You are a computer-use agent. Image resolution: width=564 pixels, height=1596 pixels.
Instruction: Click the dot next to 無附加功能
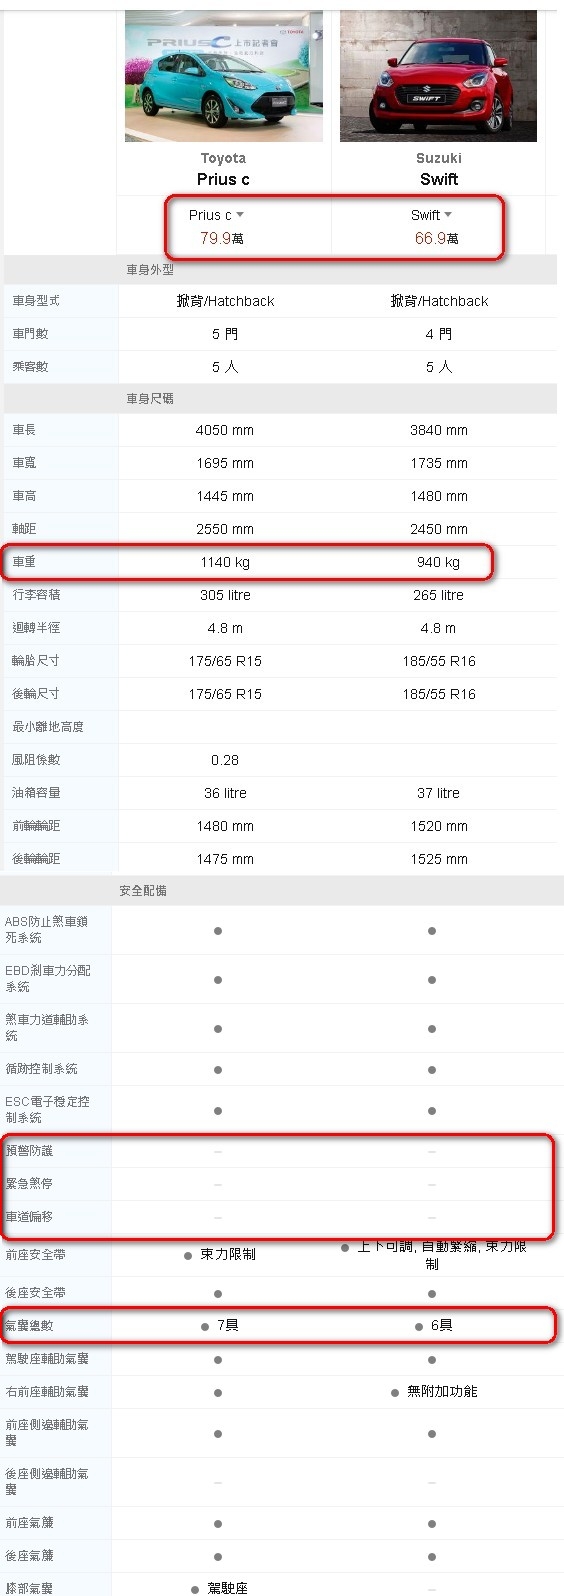point(395,1393)
